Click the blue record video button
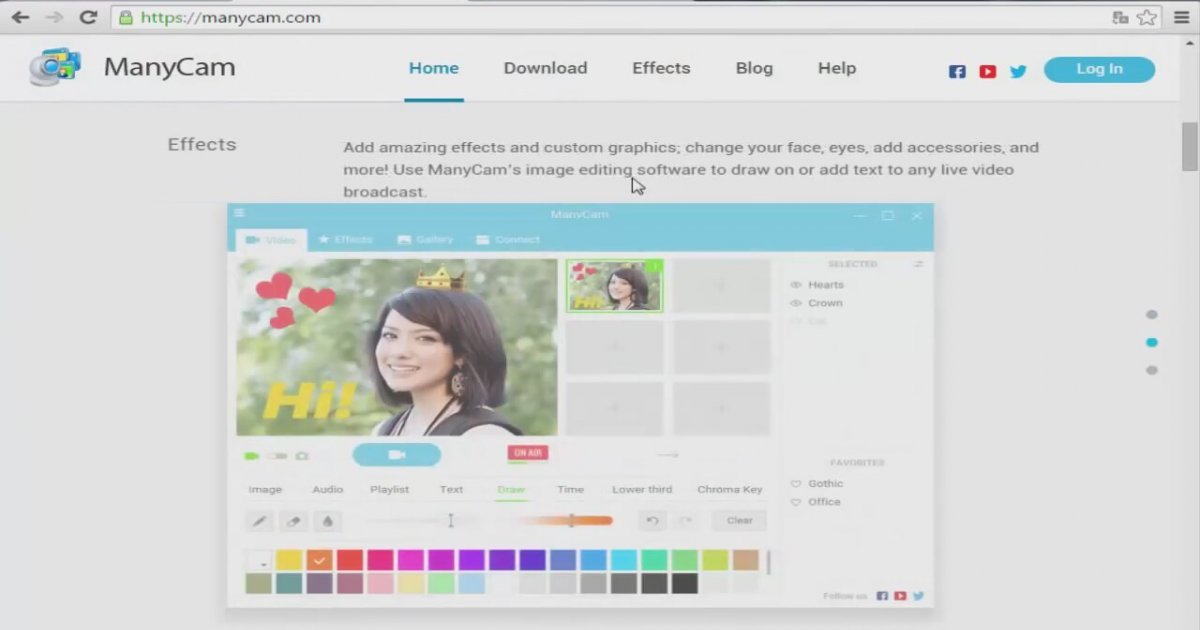 (397, 455)
